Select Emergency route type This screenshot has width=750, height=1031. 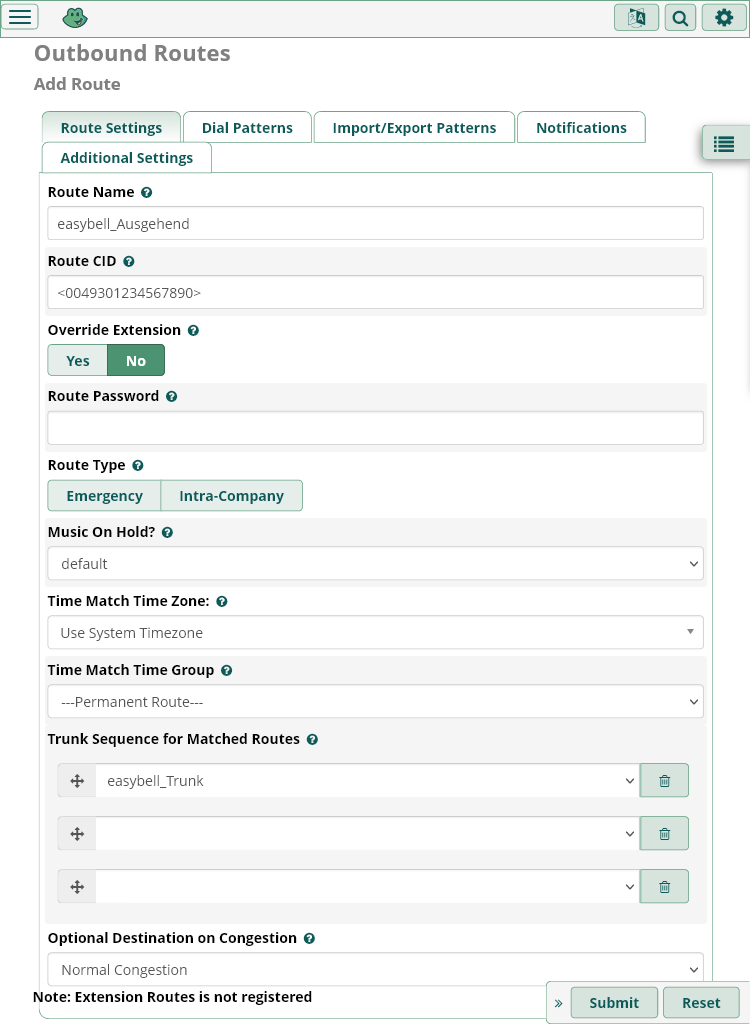[x=104, y=496]
